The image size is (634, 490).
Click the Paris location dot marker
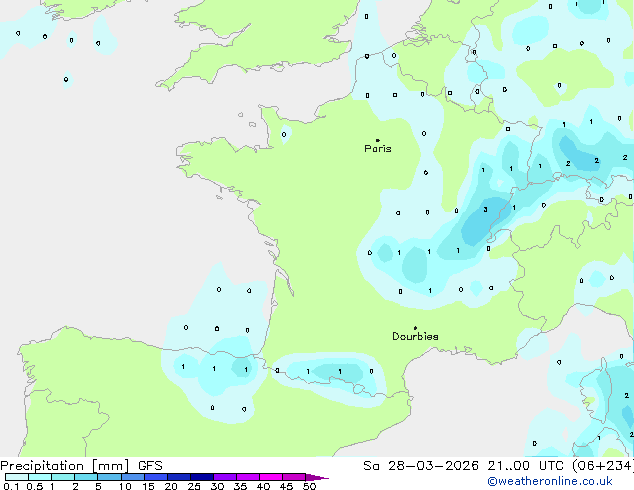coord(378,140)
